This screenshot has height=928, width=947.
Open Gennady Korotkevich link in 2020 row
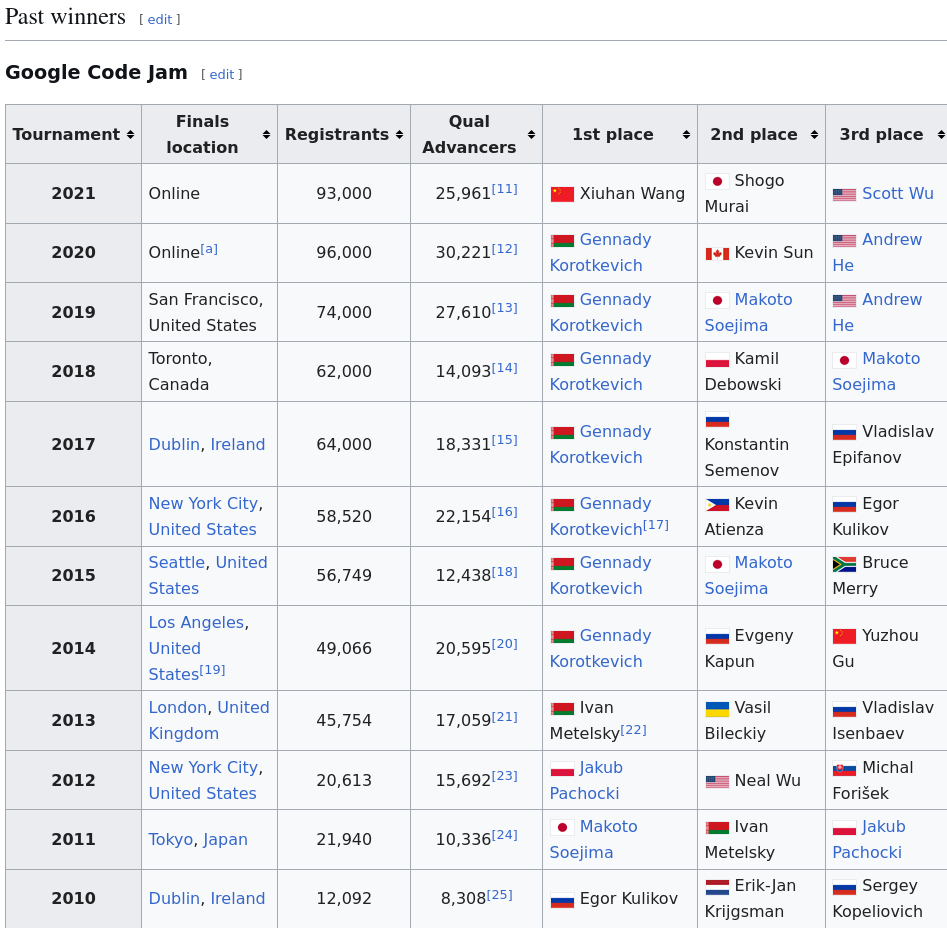point(601,252)
